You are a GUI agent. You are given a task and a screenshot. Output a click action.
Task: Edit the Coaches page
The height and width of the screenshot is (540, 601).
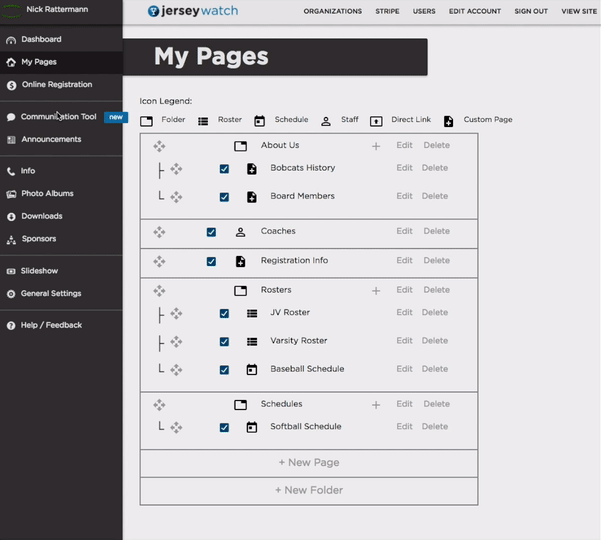pyautogui.click(x=404, y=231)
